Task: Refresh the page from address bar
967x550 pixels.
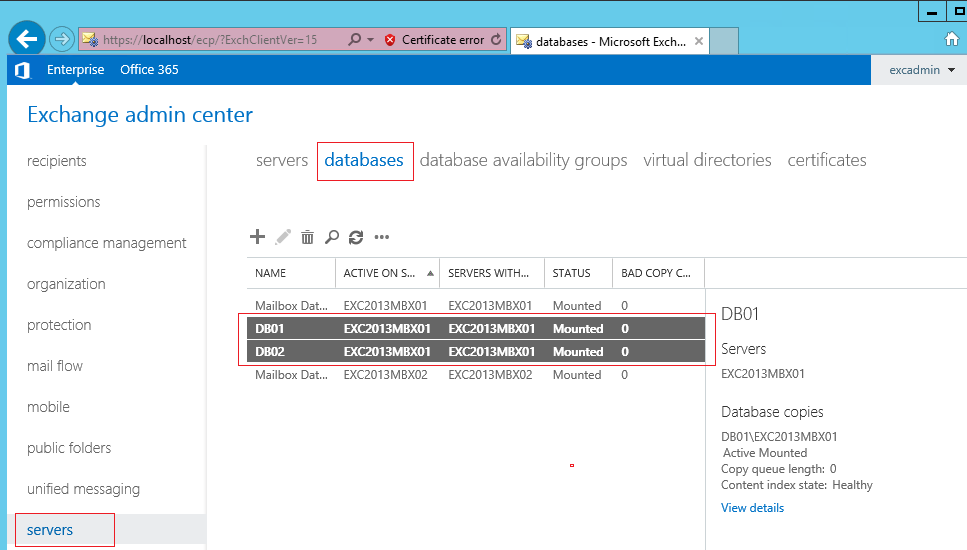Action: [496, 39]
